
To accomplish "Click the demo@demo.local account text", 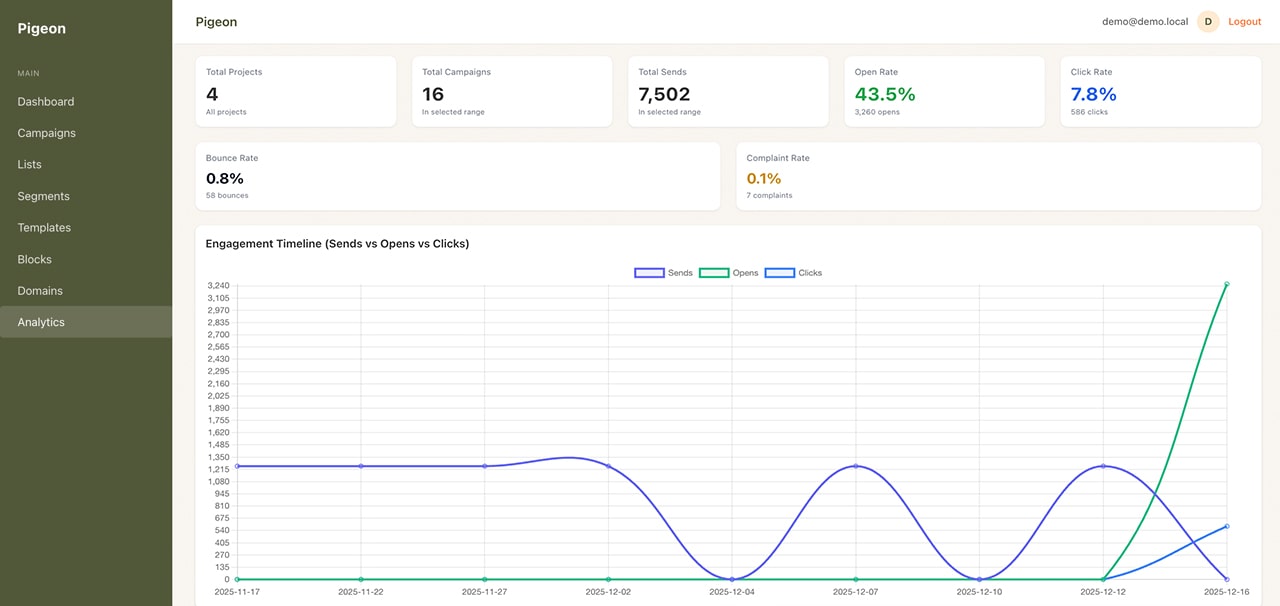I will point(1145,21).
